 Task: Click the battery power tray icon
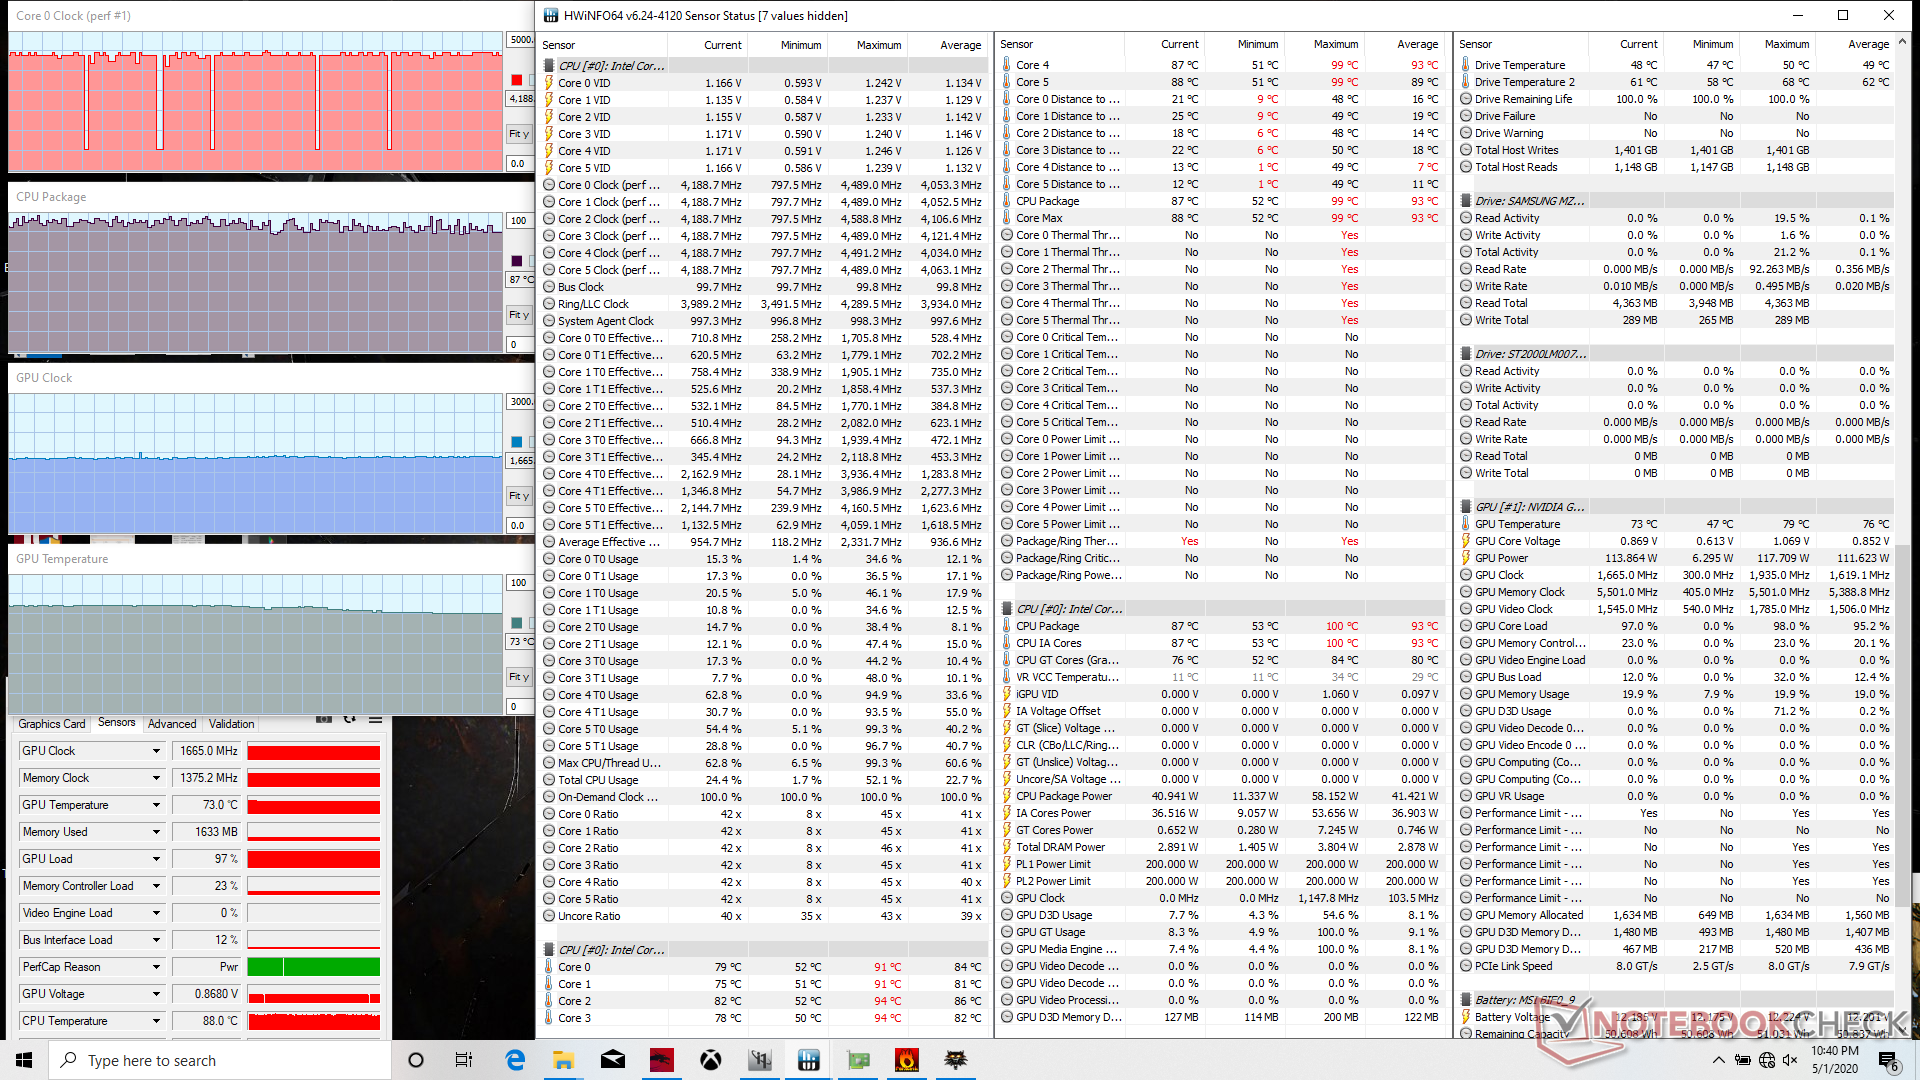click(1743, 1060)
